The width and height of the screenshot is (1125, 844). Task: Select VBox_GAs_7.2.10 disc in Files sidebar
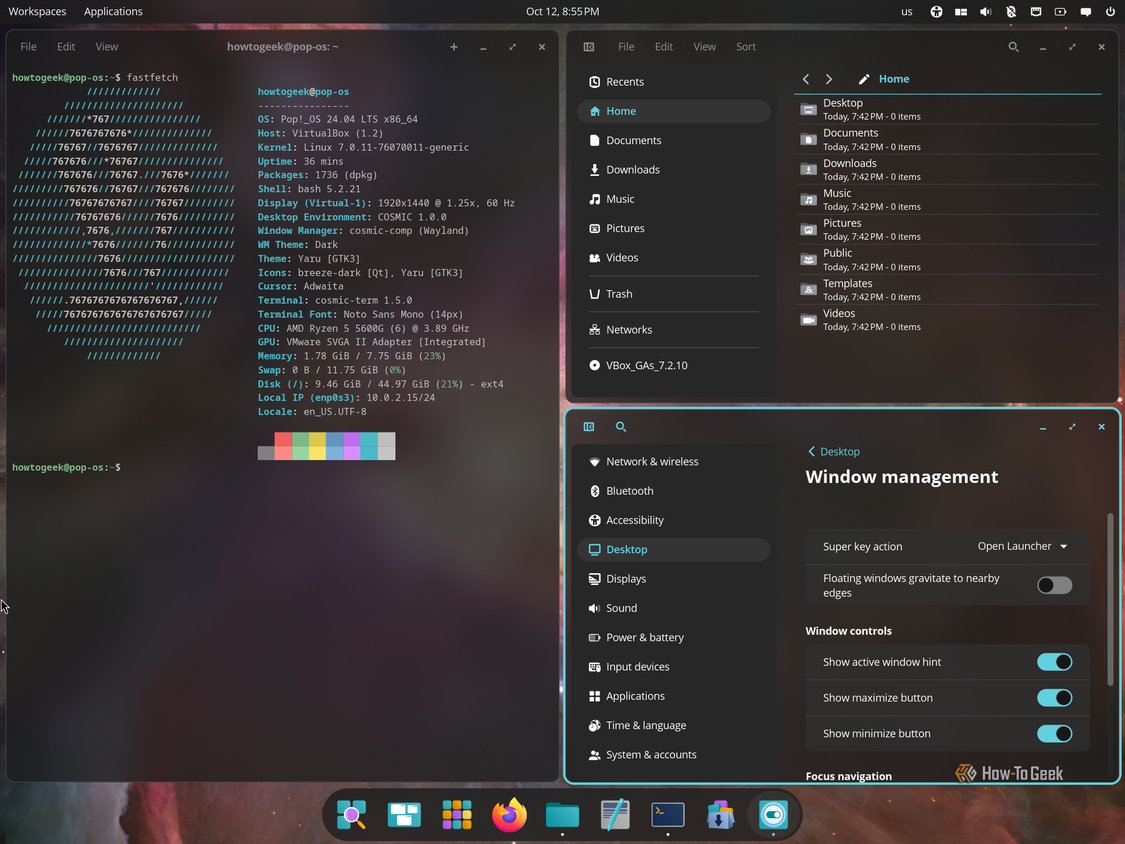click(x=674, y=365)
